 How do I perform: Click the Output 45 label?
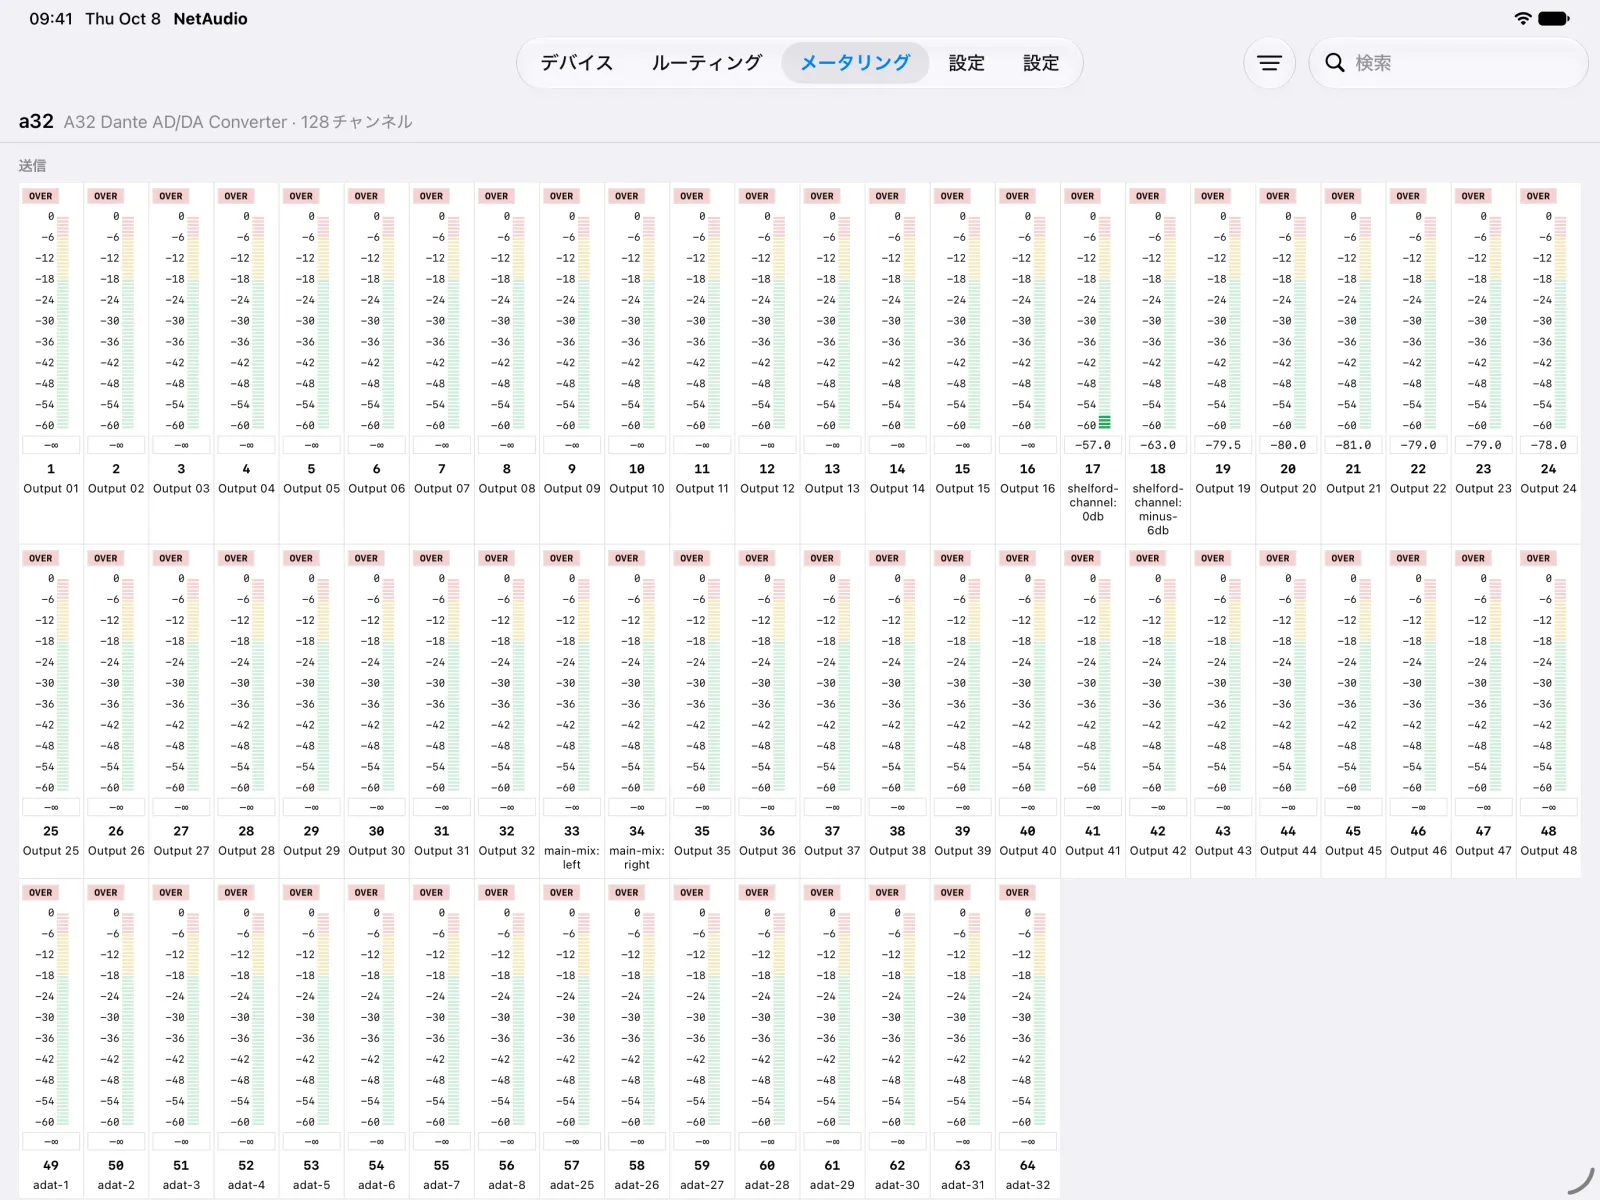tap(1353, 851)
